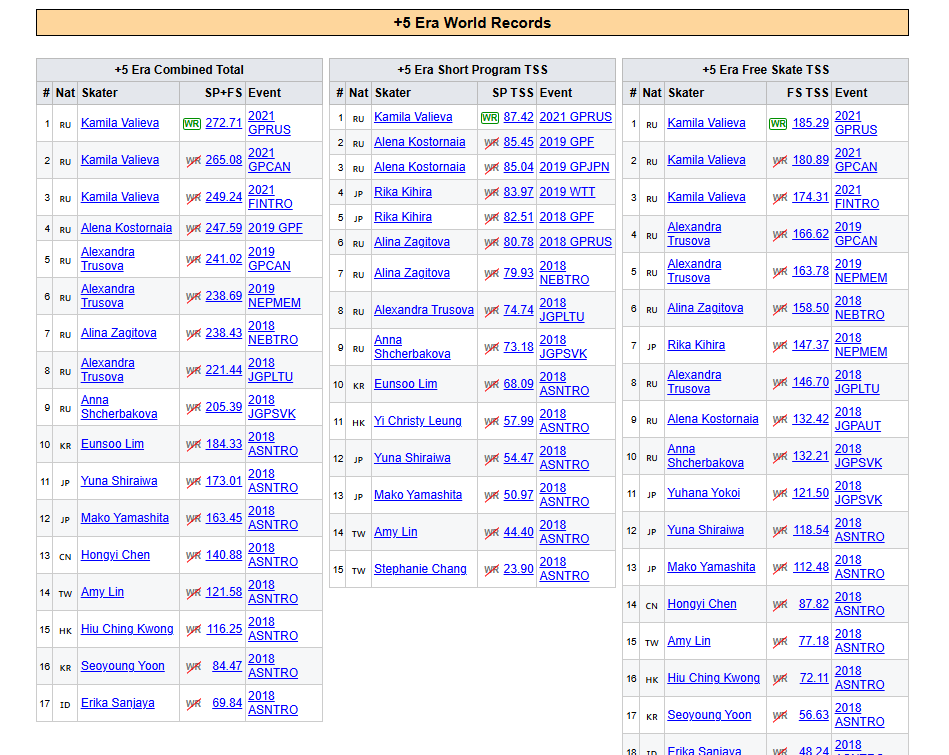Open the Stephanie Chang skater link

(x=420, y=569)
